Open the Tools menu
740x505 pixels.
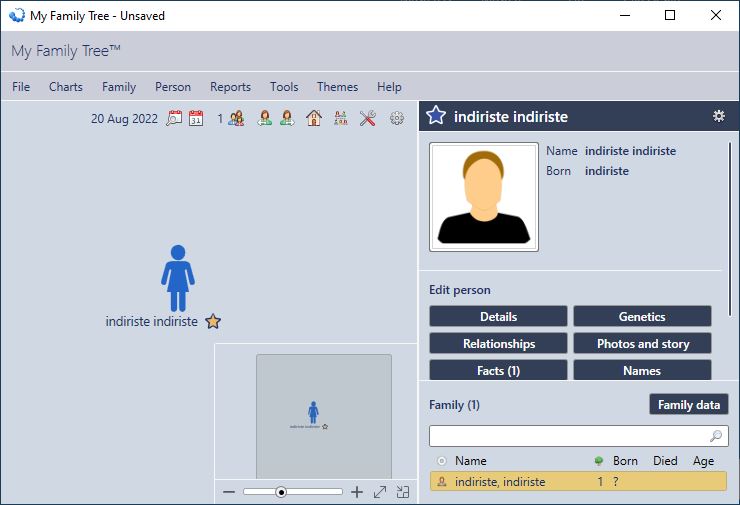[284, 87]
